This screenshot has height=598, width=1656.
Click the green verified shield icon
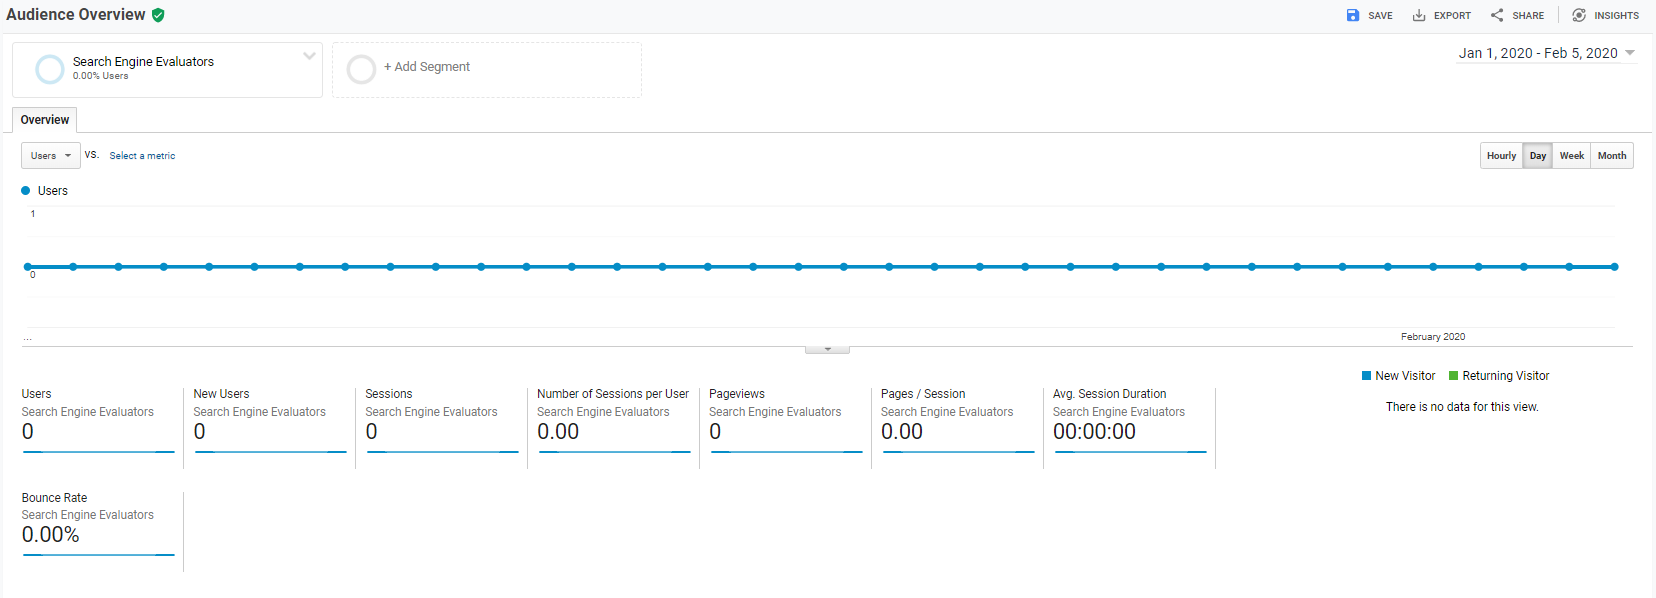[x=158, y=15]
